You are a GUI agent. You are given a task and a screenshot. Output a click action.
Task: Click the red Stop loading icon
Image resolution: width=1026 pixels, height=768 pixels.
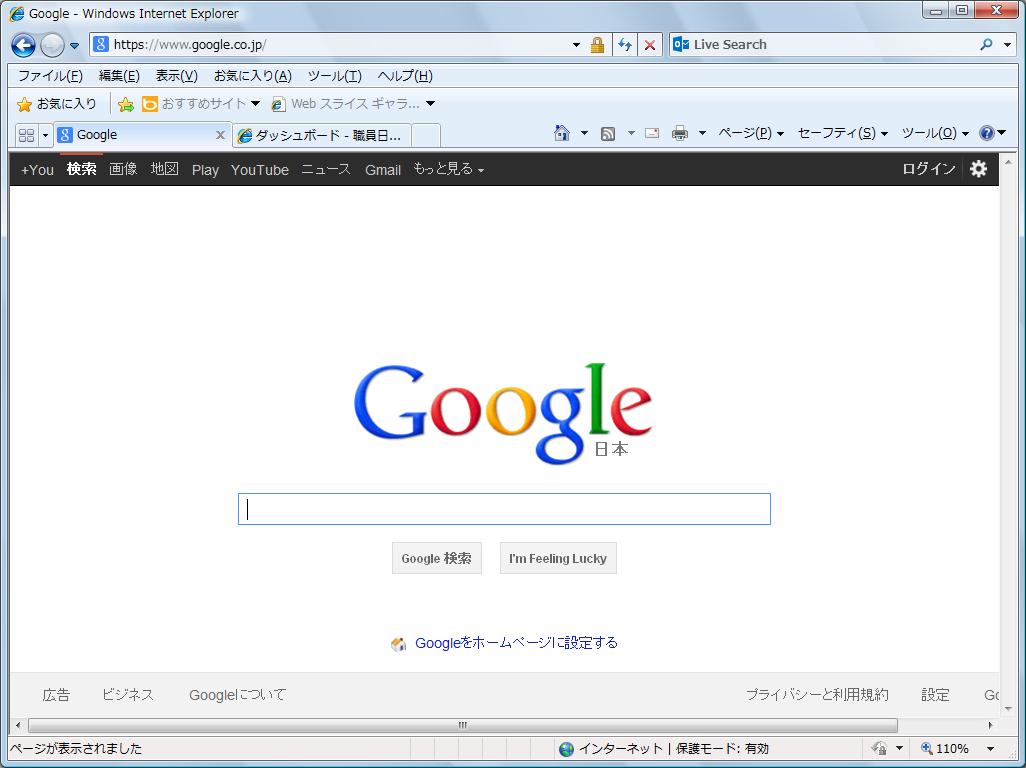[650, 44]
